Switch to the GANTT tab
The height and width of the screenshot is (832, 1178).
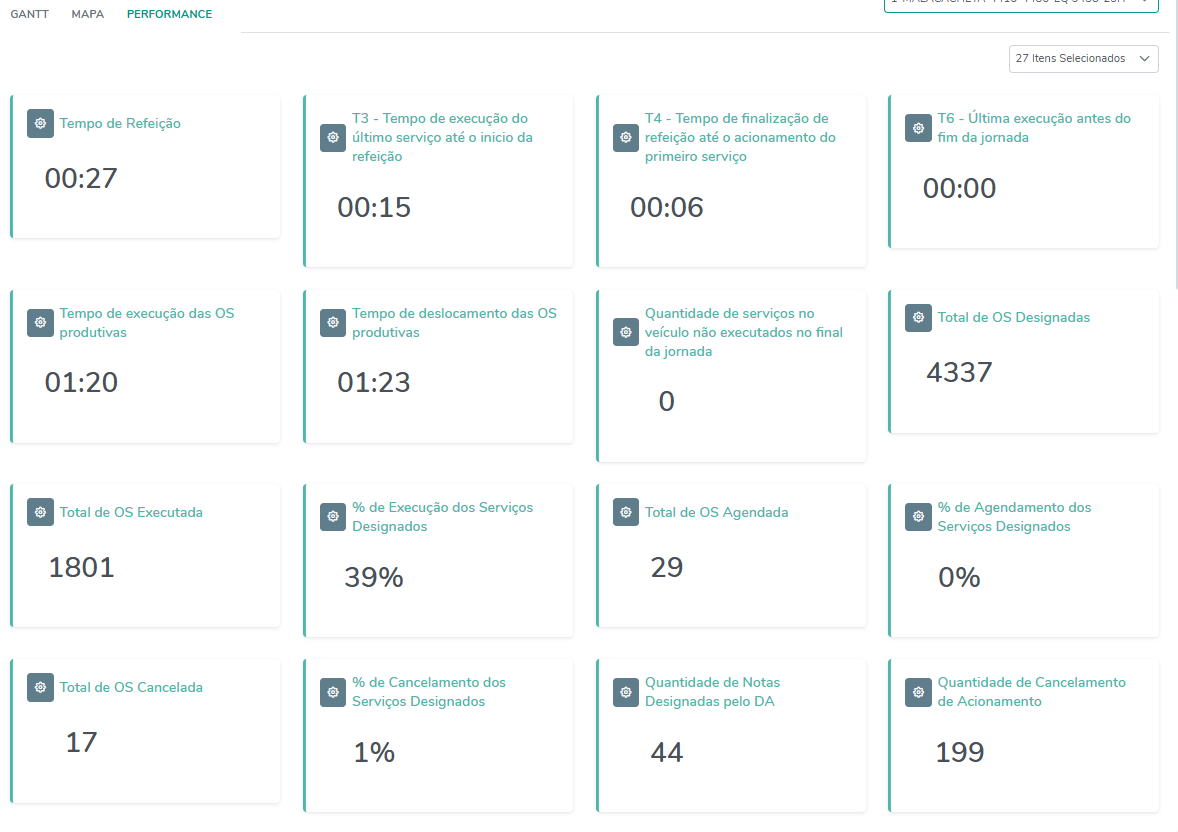[x=29, y=15]
